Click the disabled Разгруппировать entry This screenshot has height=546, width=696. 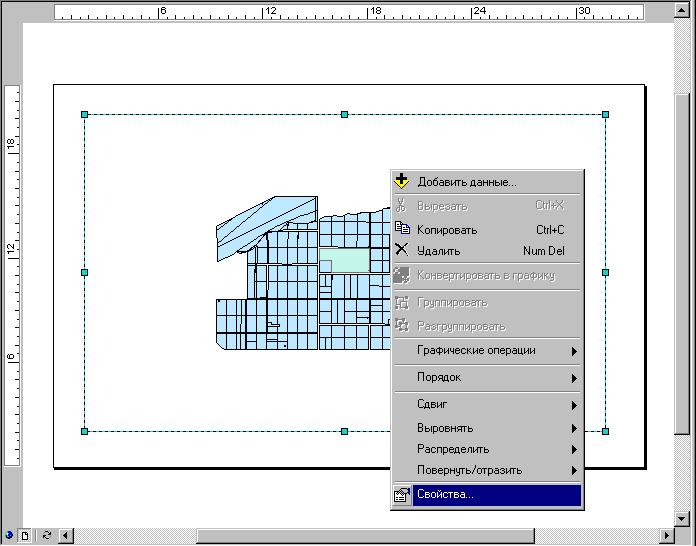(x=487, y=327)
